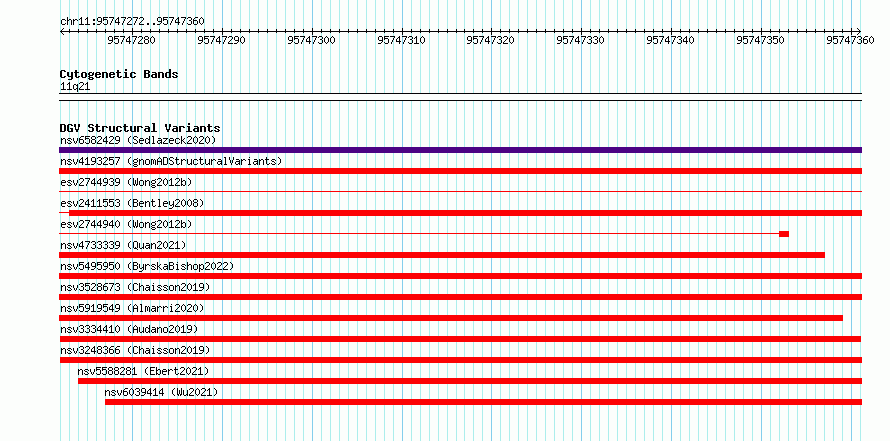Image resolution: width=890 pixels, height=441 pixels.
Task: Click the Cytogenetic Bands track title
Action: [x=119, y=74]
